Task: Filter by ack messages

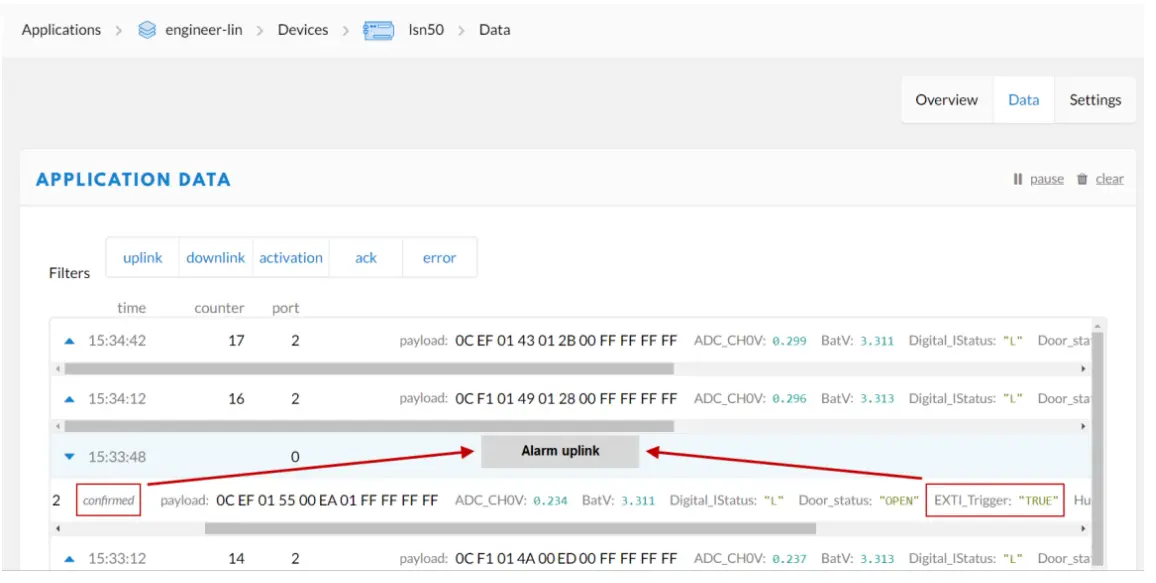Action: coord(366,258)
